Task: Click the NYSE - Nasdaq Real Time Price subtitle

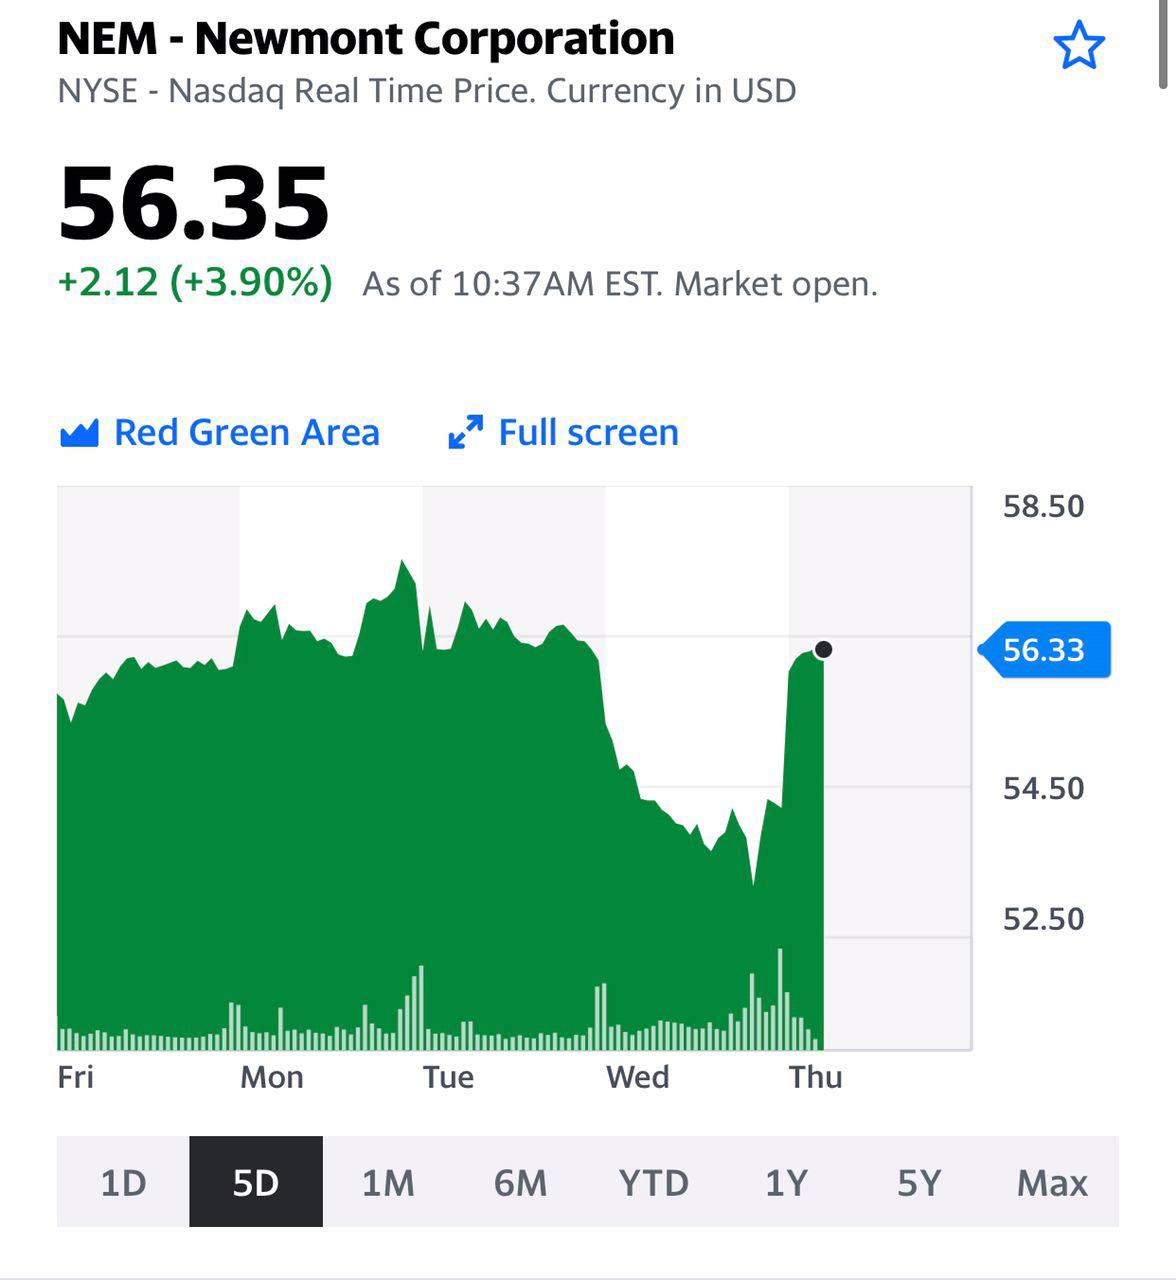Action: point(427,91)
